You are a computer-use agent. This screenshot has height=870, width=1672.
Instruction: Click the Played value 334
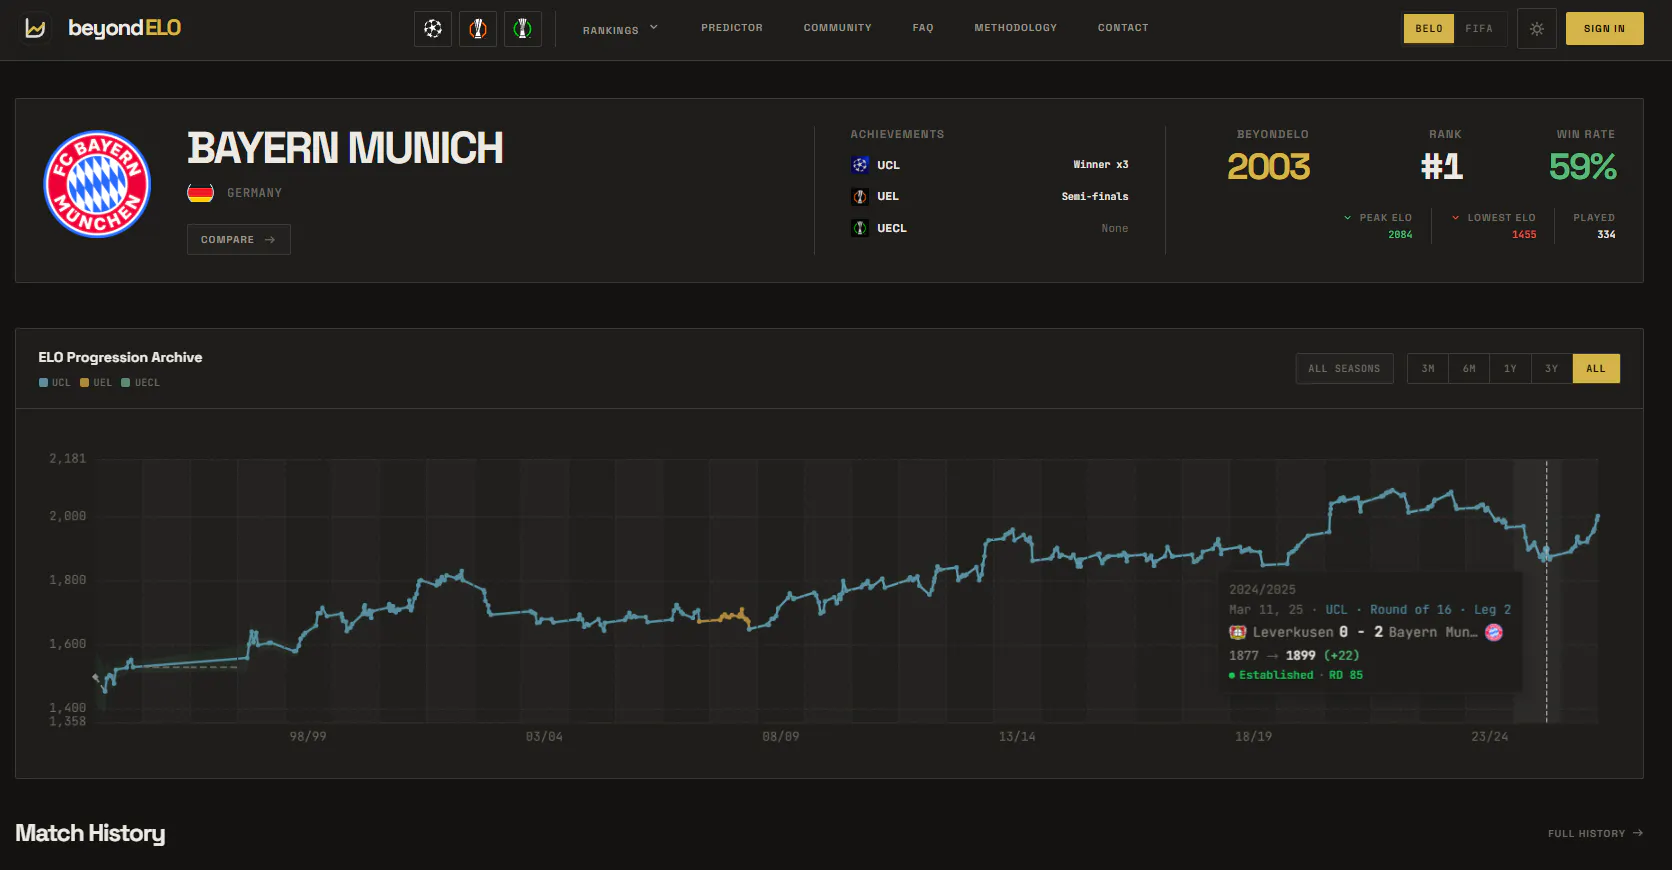pos(1606,235)
